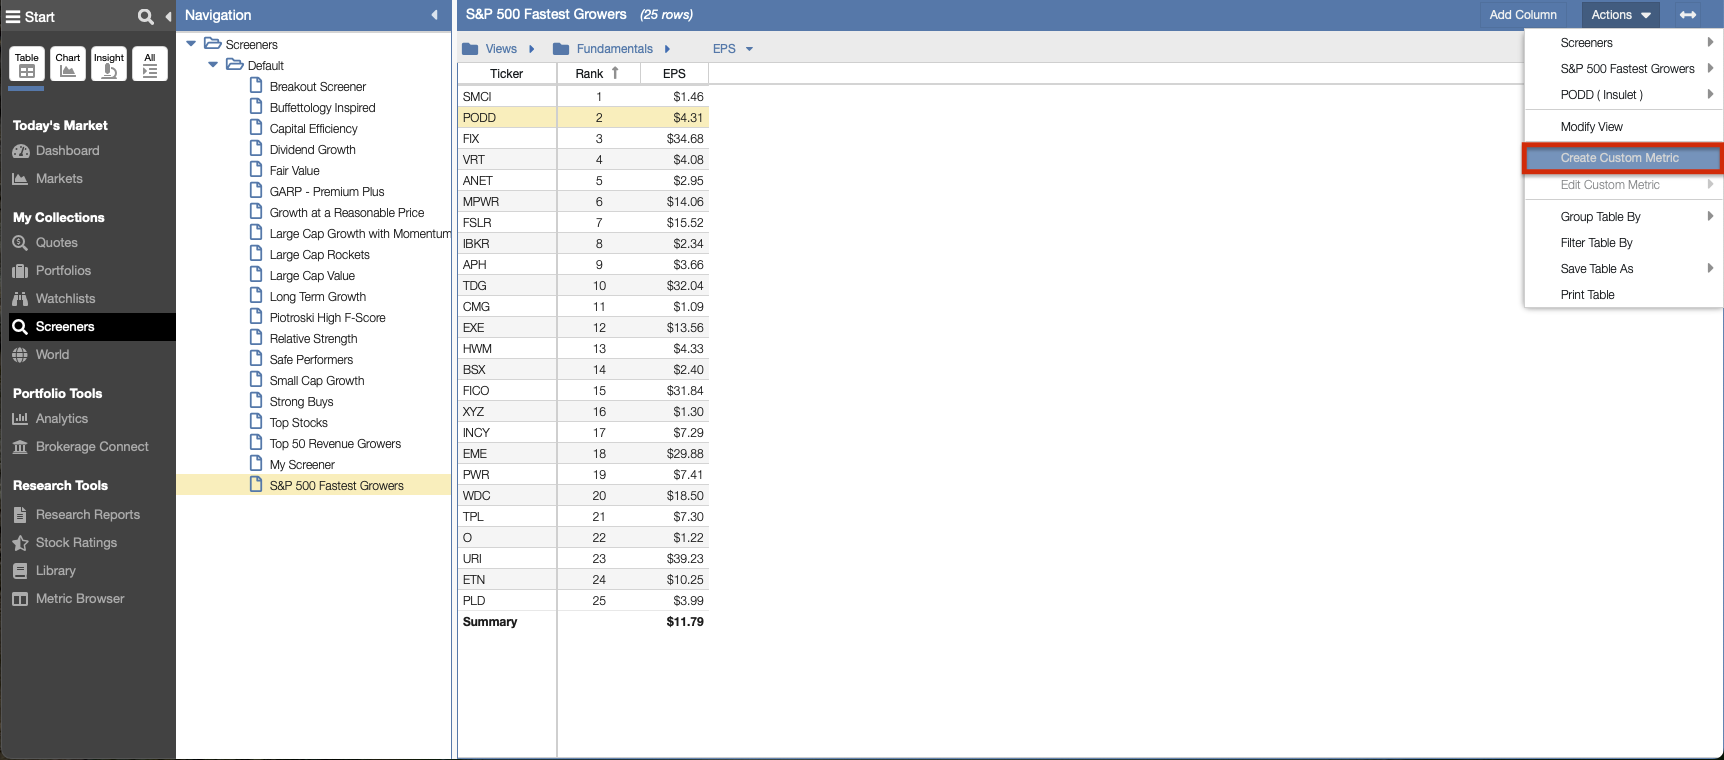Expand the Save Table As submenu
Viewport: 1724px width, 760px height.
pyautogui.click(x=1622, y=269)
